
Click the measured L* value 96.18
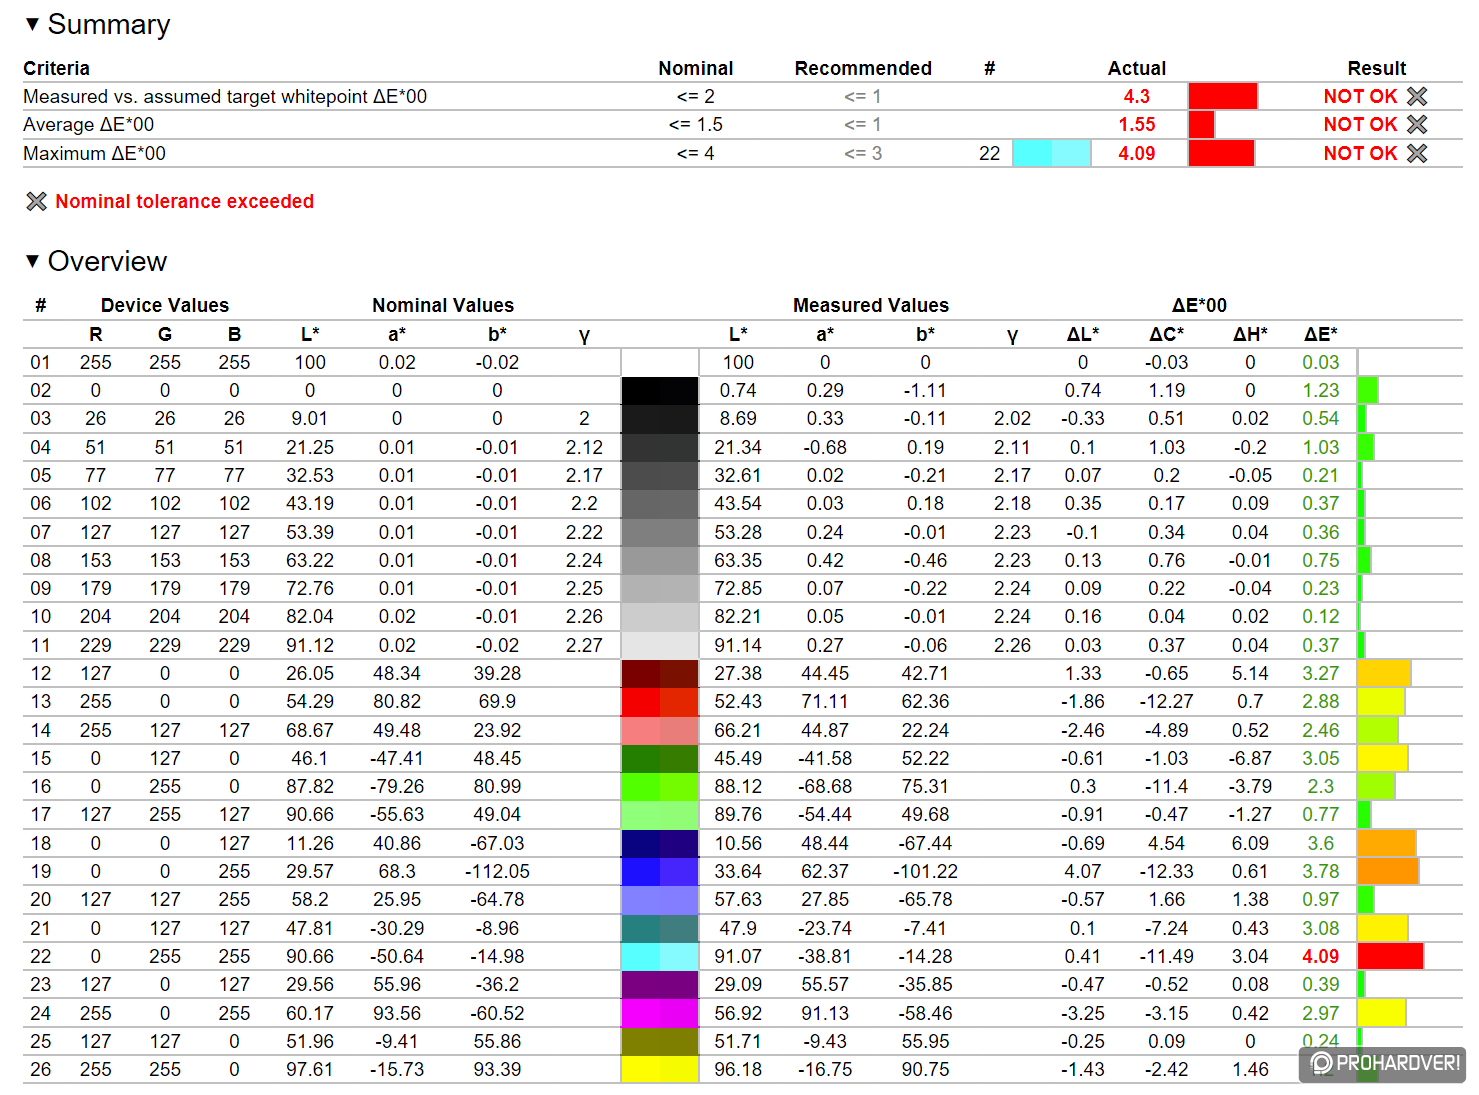coord(738,1069)
